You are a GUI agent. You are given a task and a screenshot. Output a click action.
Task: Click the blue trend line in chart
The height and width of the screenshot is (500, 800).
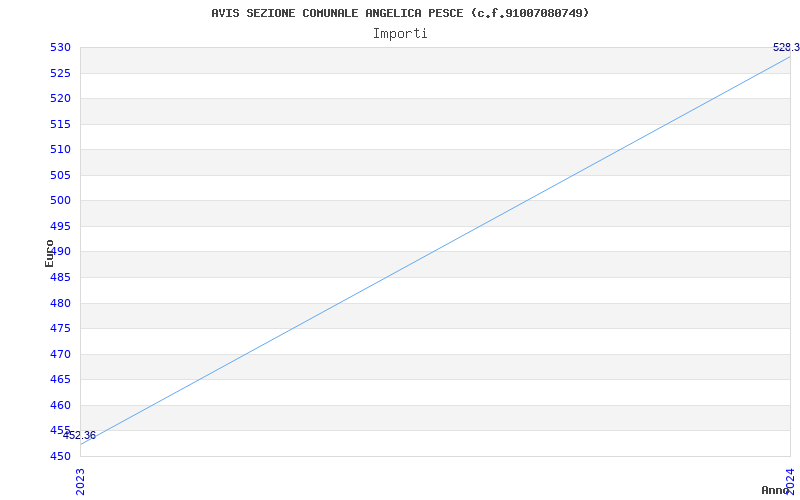click(x=435, y=250)
